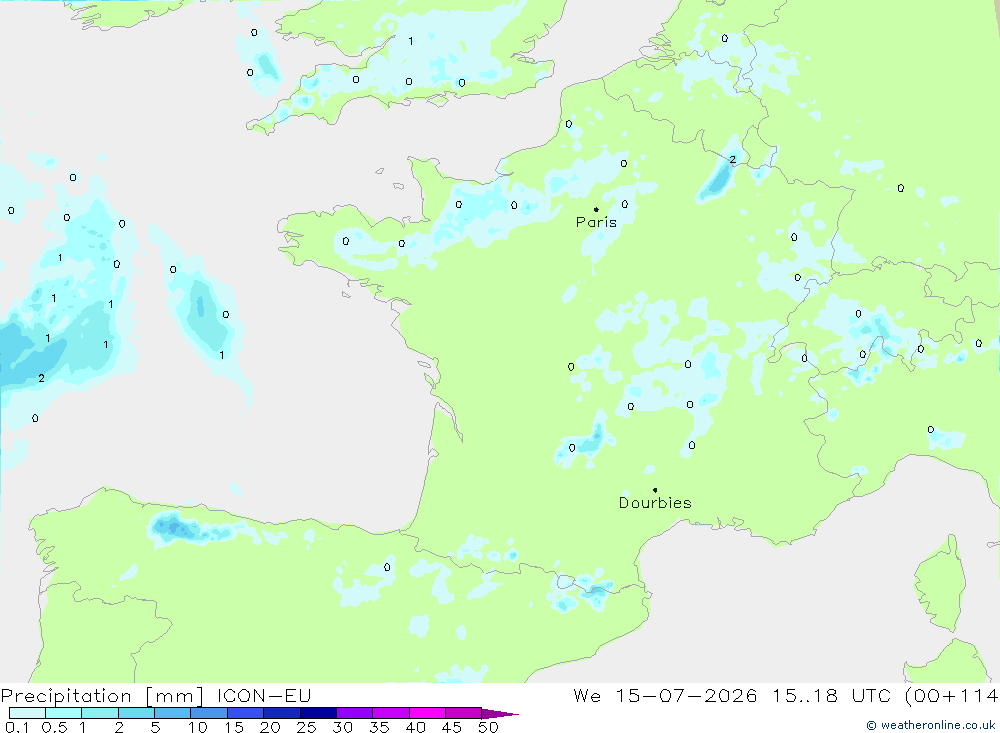Pick the 30–35 mm legend swatch
The height and width of the screenshot is (733, 1000).
[355, 713]
